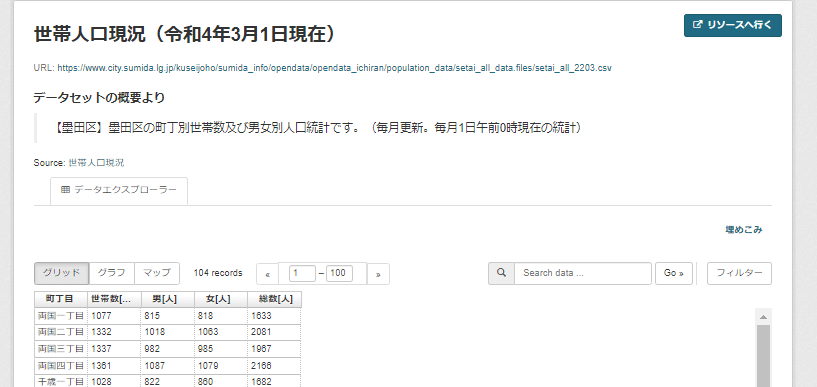
Task: Click total population cell 1633
Action: pos(275,316)
